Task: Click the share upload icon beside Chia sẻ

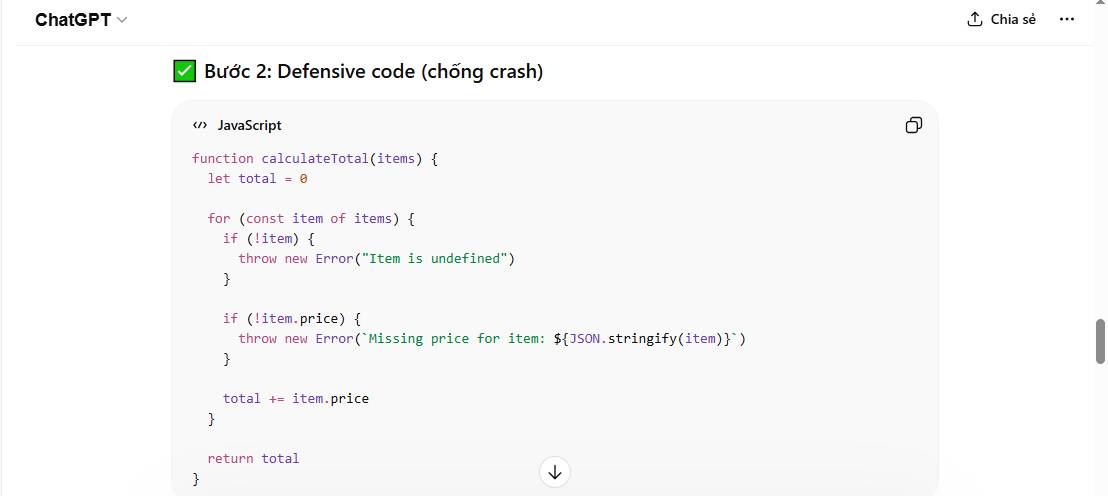Action: [975, 20]
